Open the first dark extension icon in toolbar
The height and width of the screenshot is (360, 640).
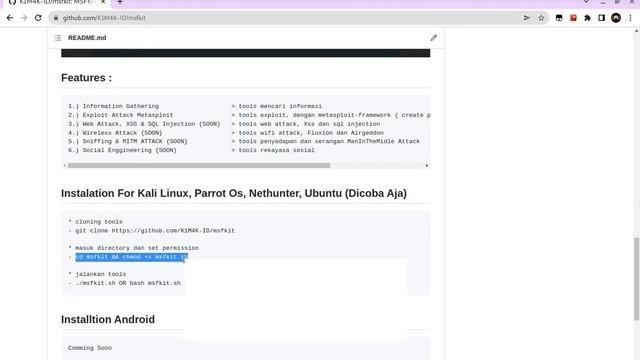tap(559, 18)
